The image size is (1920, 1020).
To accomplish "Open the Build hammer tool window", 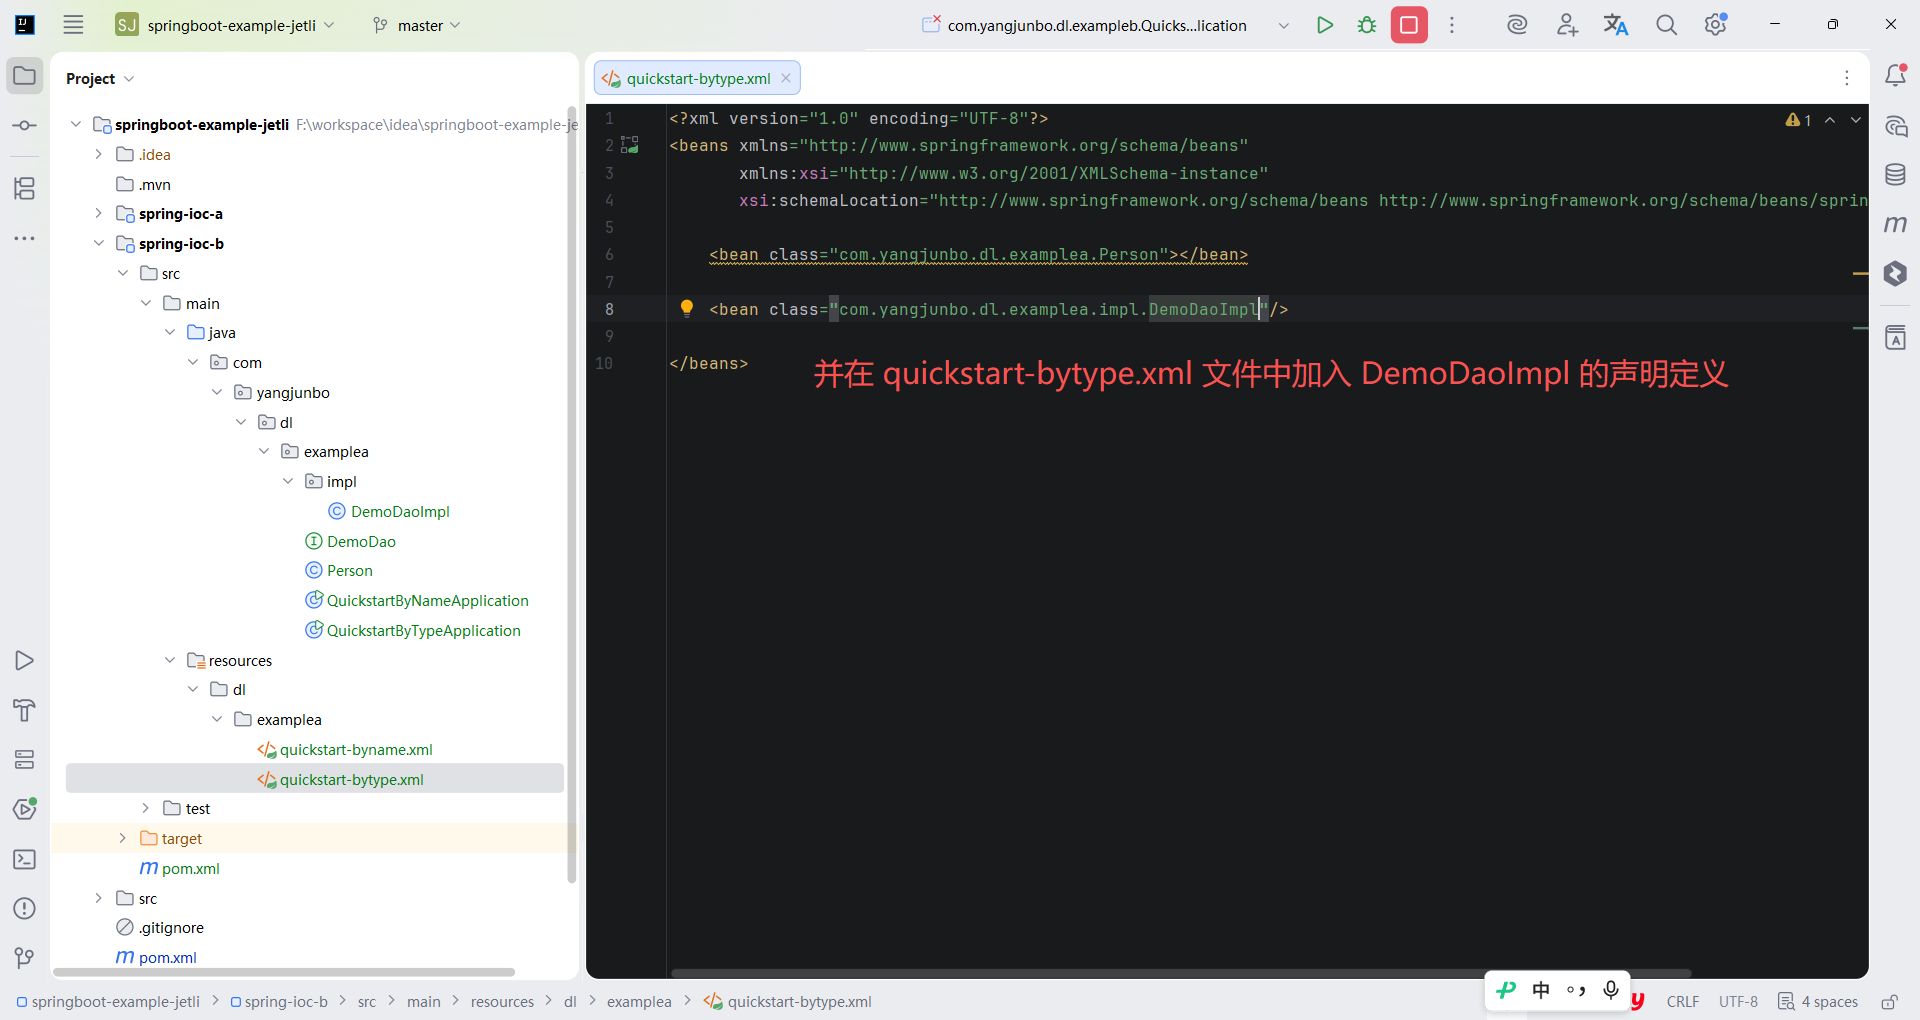I will tap(25, 710).
